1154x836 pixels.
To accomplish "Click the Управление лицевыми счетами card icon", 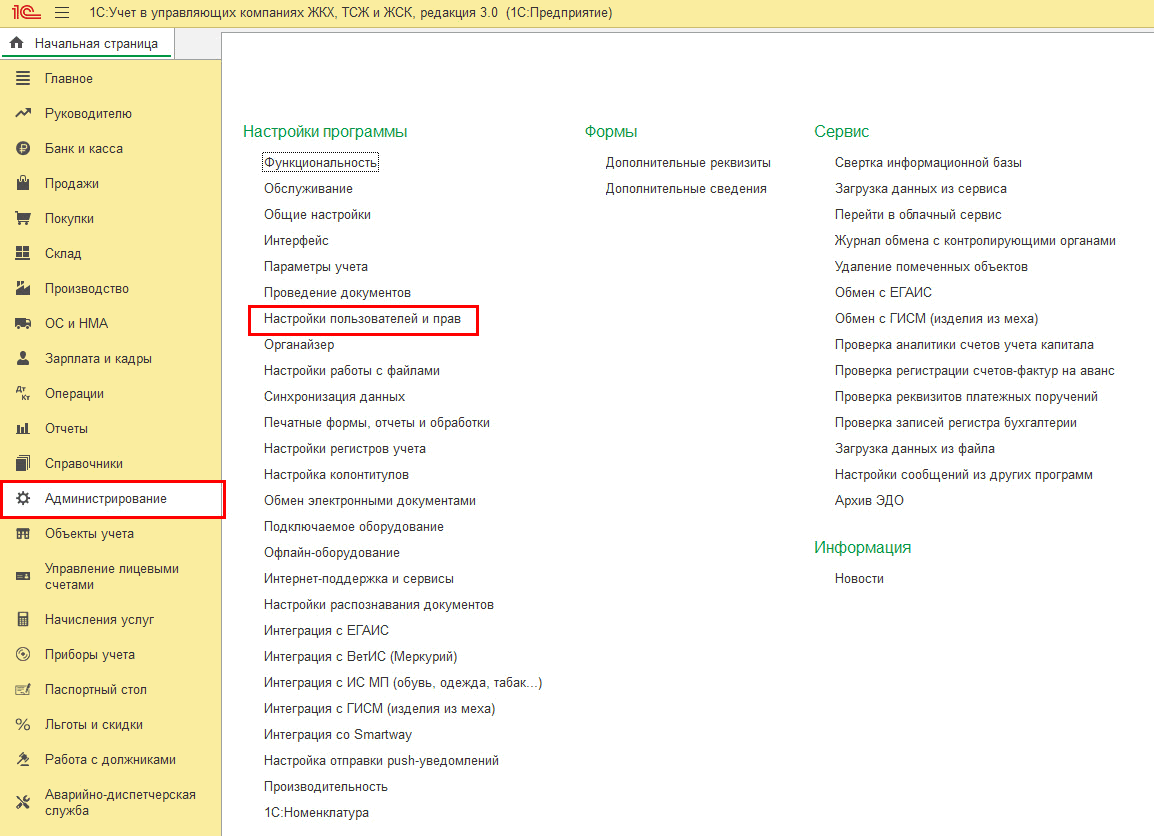I will 23,576.
